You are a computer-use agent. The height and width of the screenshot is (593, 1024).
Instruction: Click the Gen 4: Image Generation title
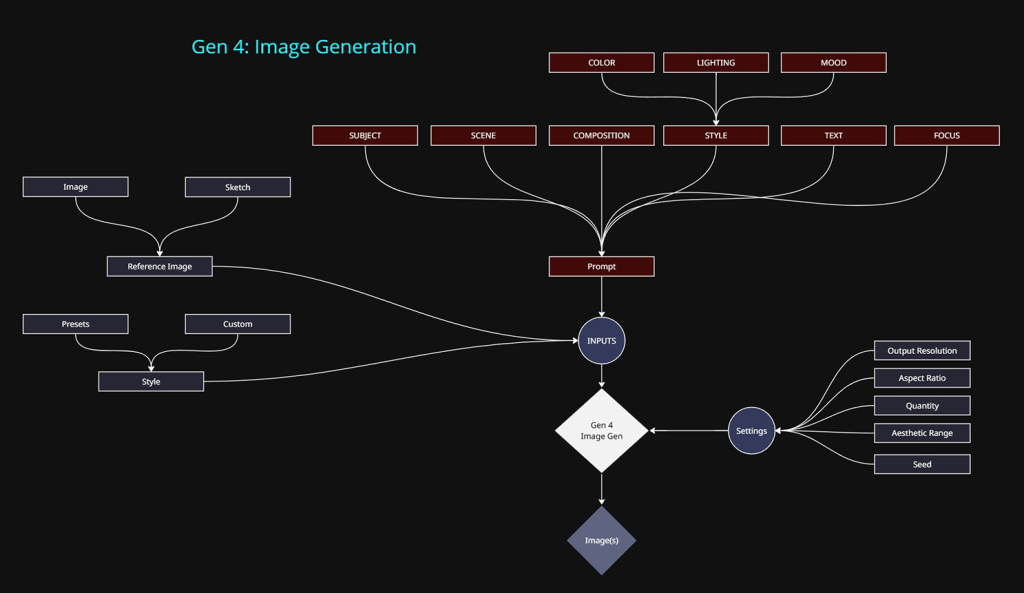pos(303,47)
